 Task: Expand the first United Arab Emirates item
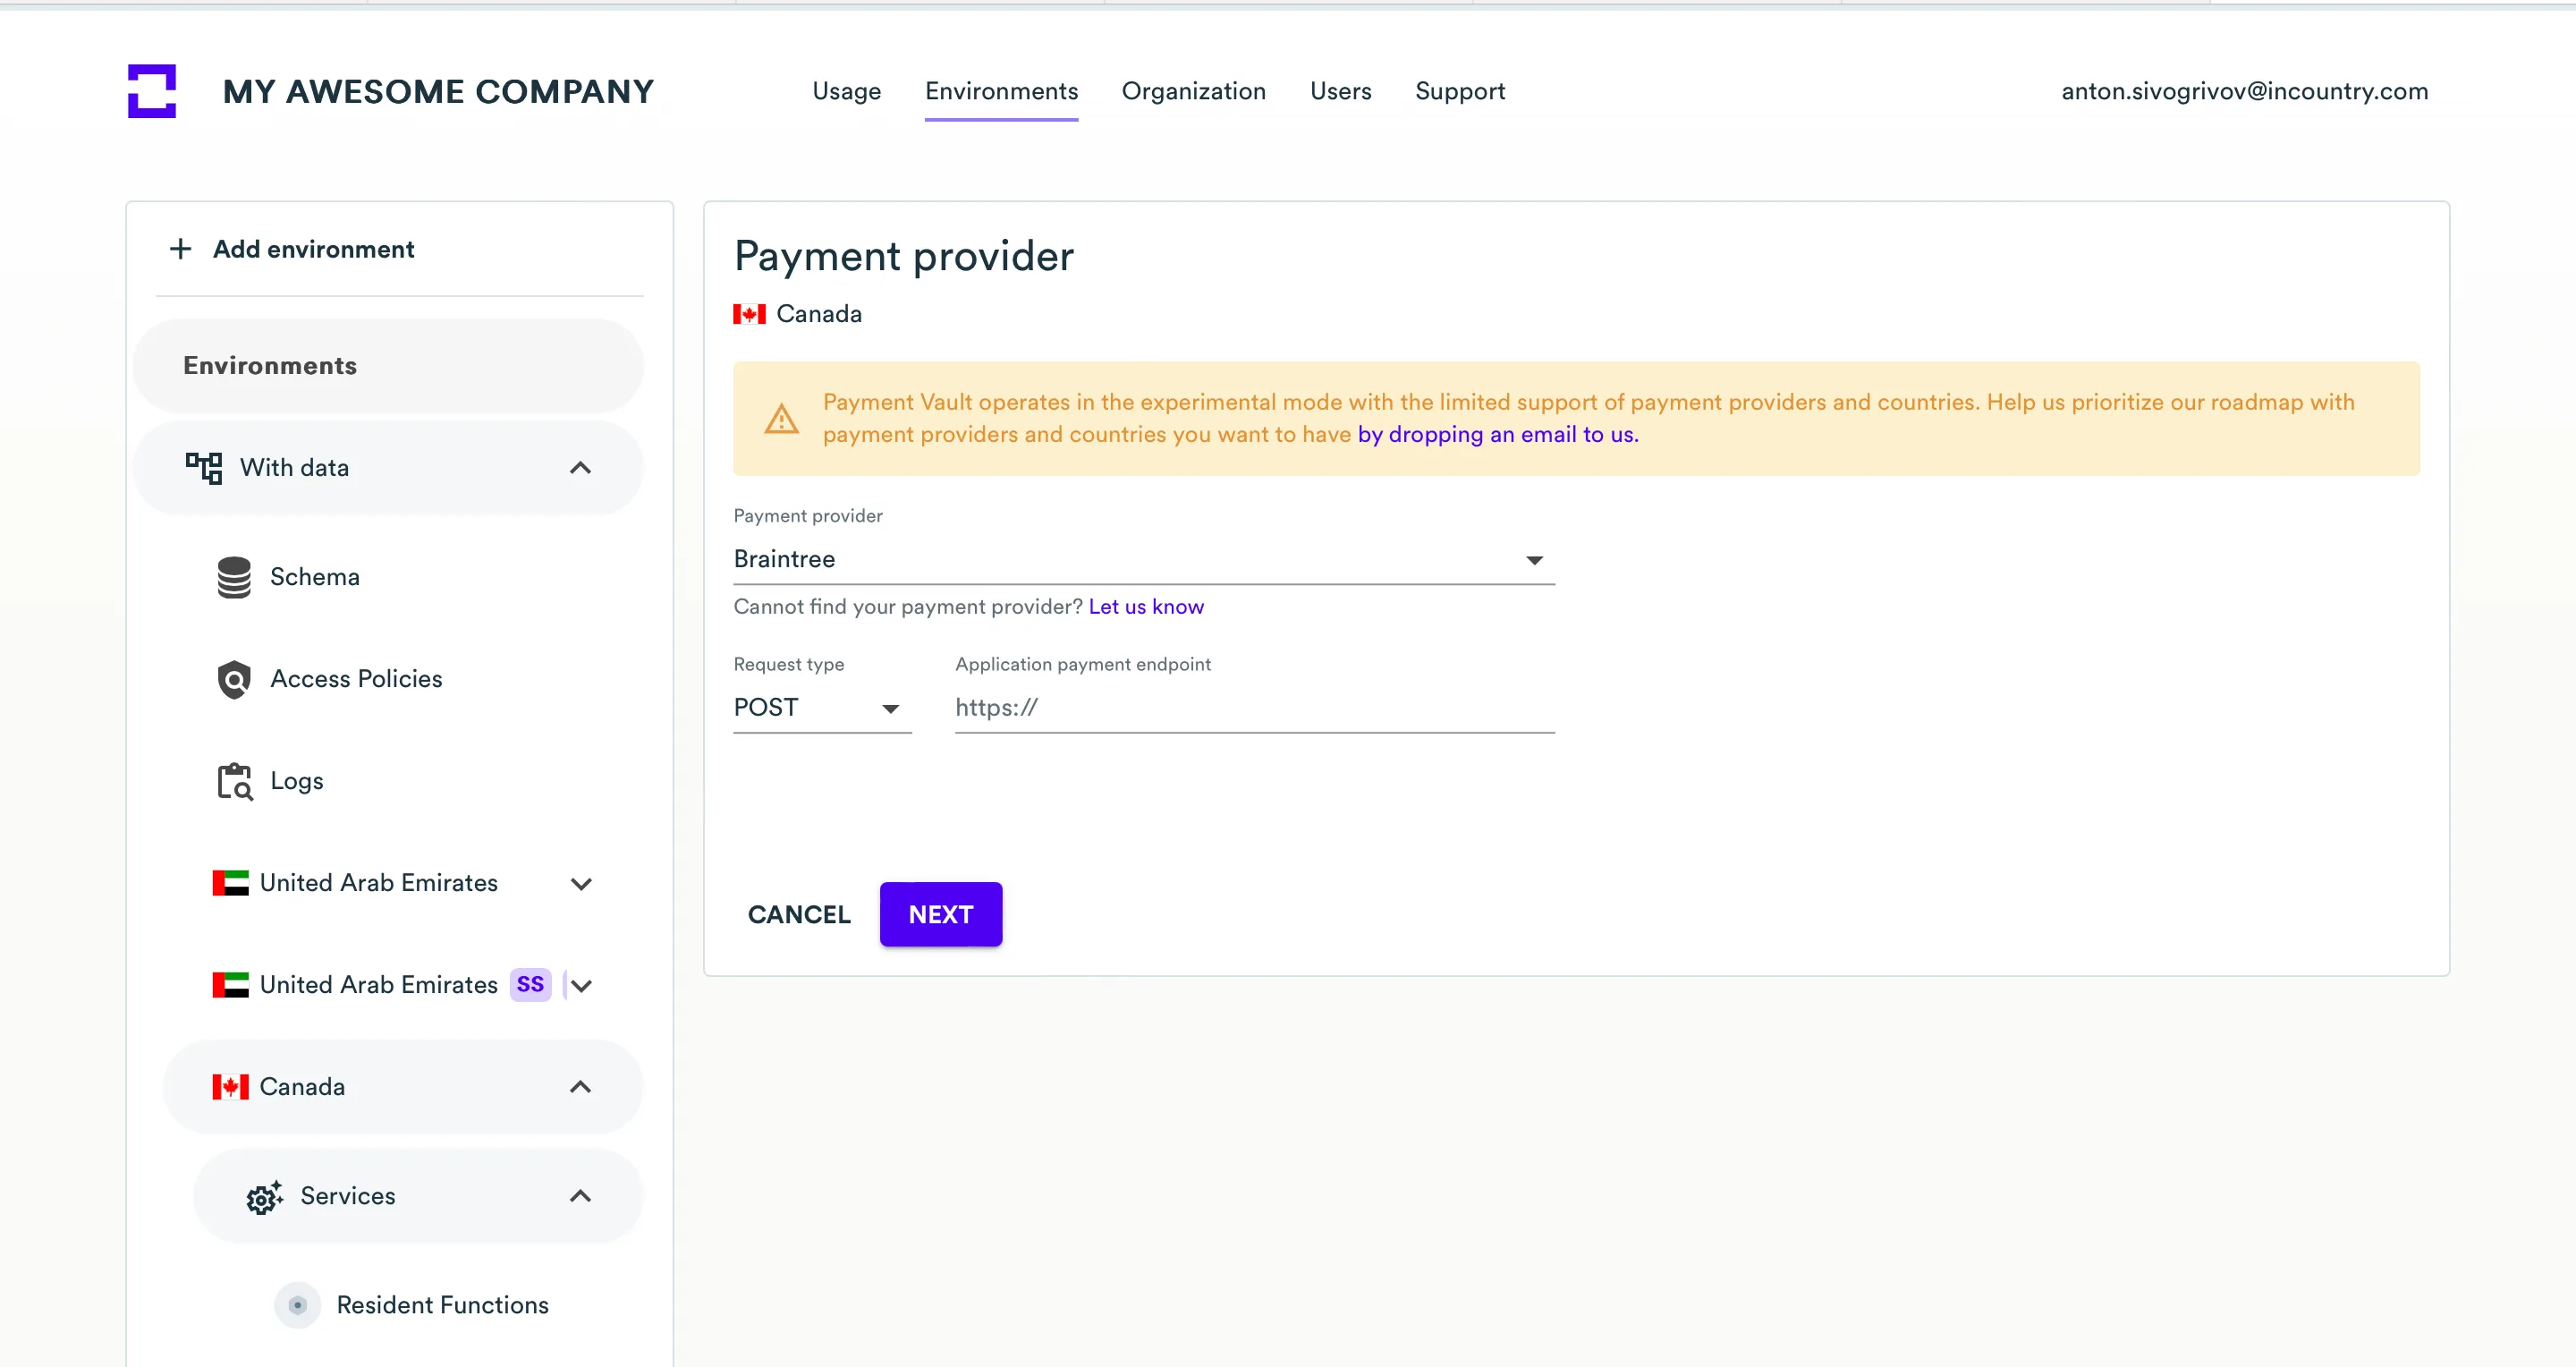tap(580, 884)
